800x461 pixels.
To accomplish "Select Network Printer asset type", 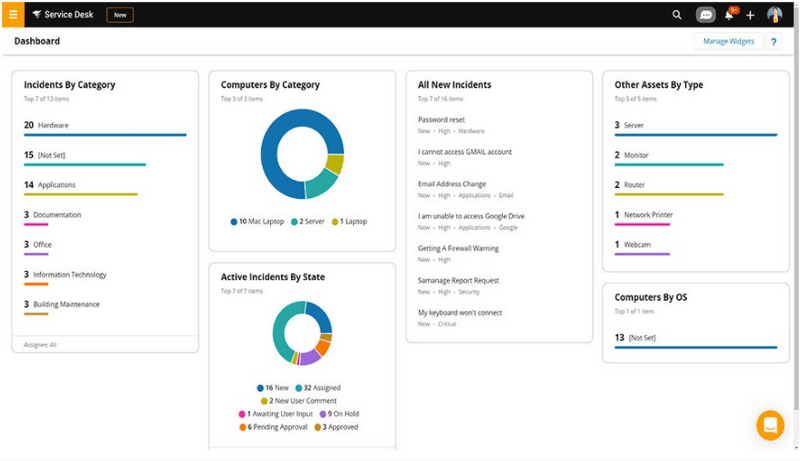I will click(649, 215).
